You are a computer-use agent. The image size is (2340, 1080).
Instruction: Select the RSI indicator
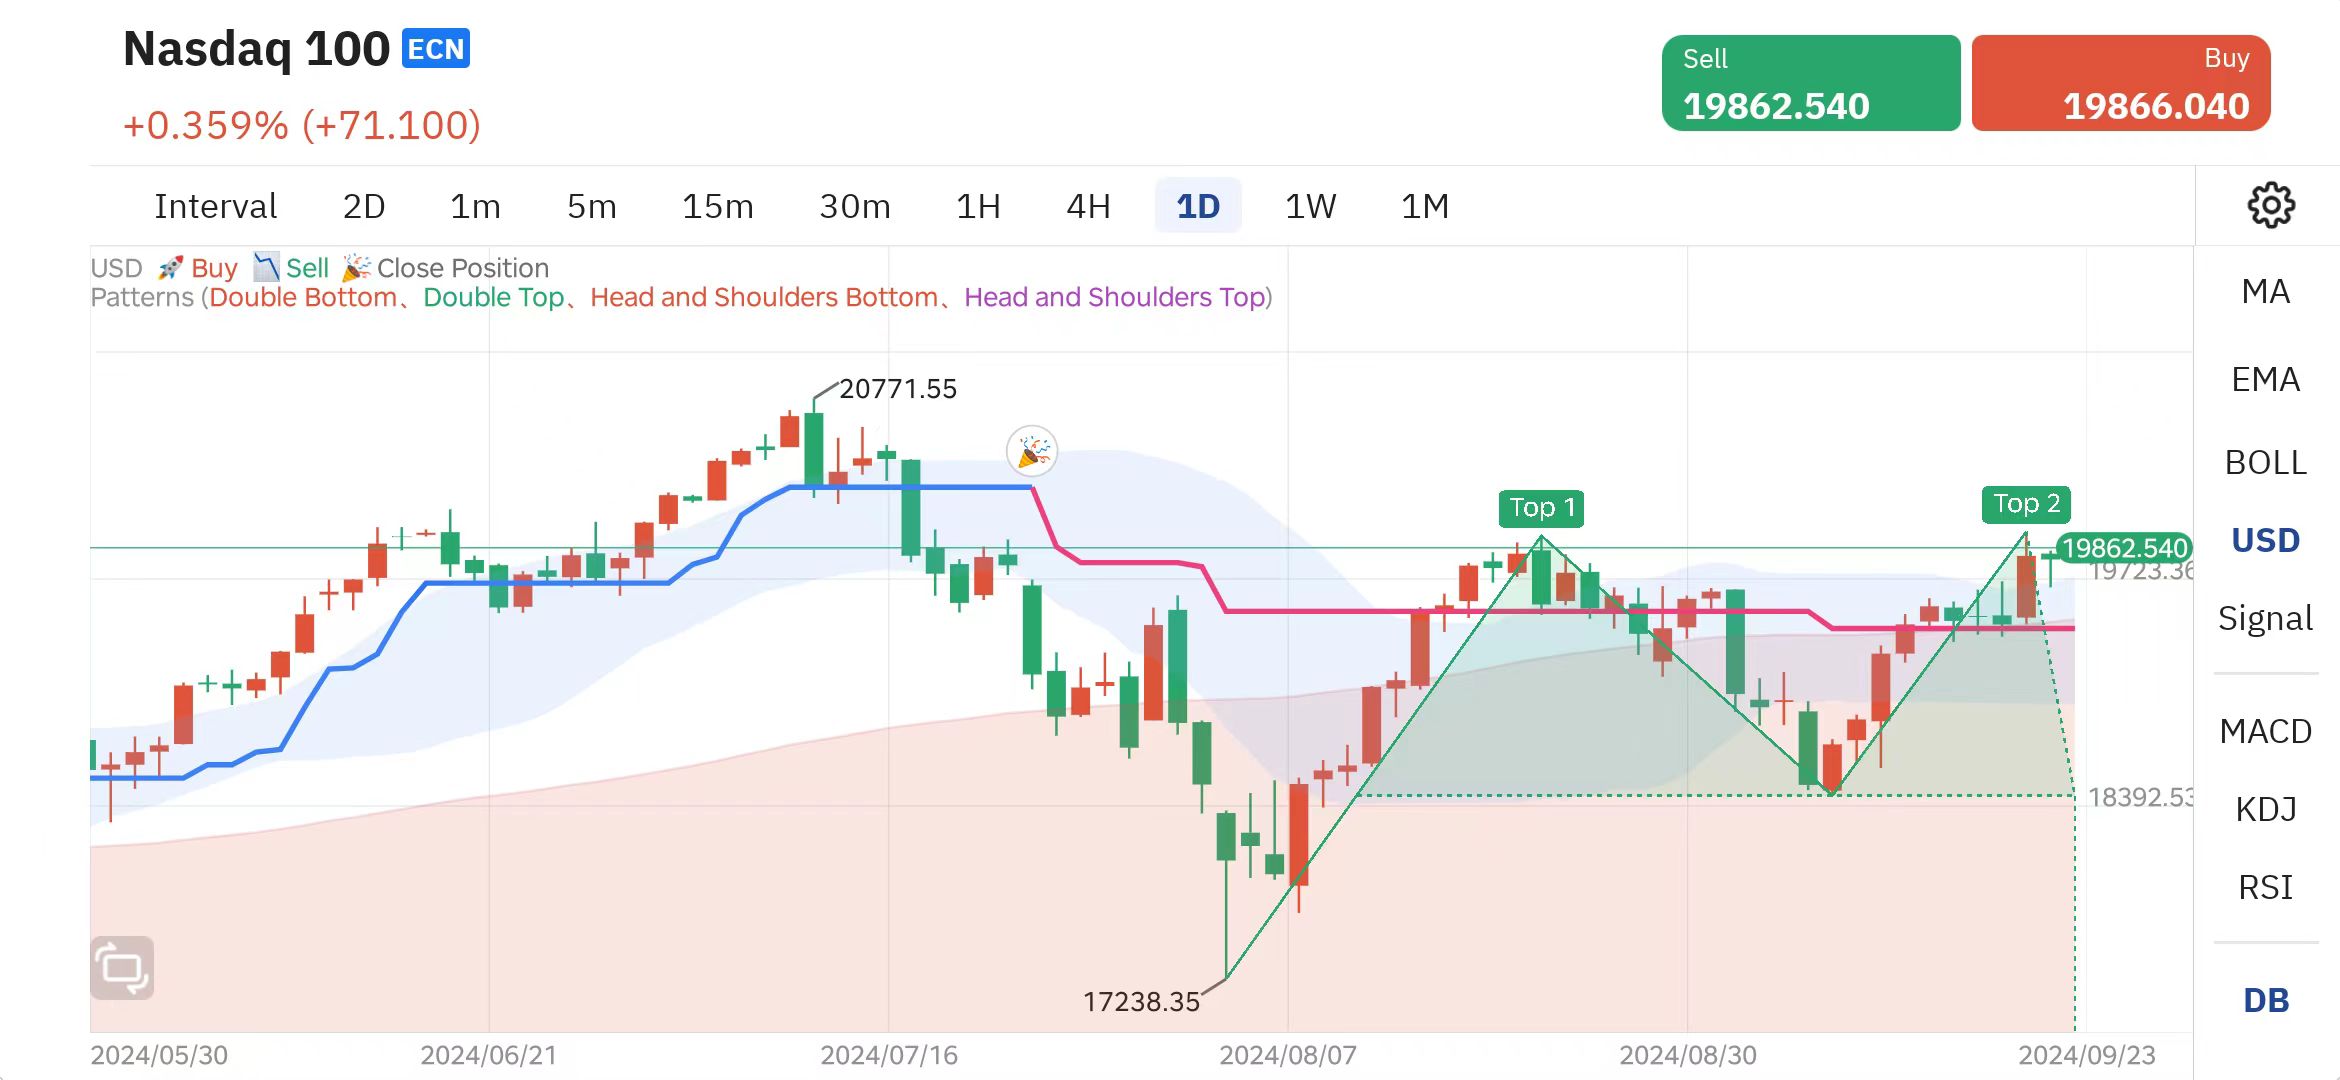[x=2265, y=887]
